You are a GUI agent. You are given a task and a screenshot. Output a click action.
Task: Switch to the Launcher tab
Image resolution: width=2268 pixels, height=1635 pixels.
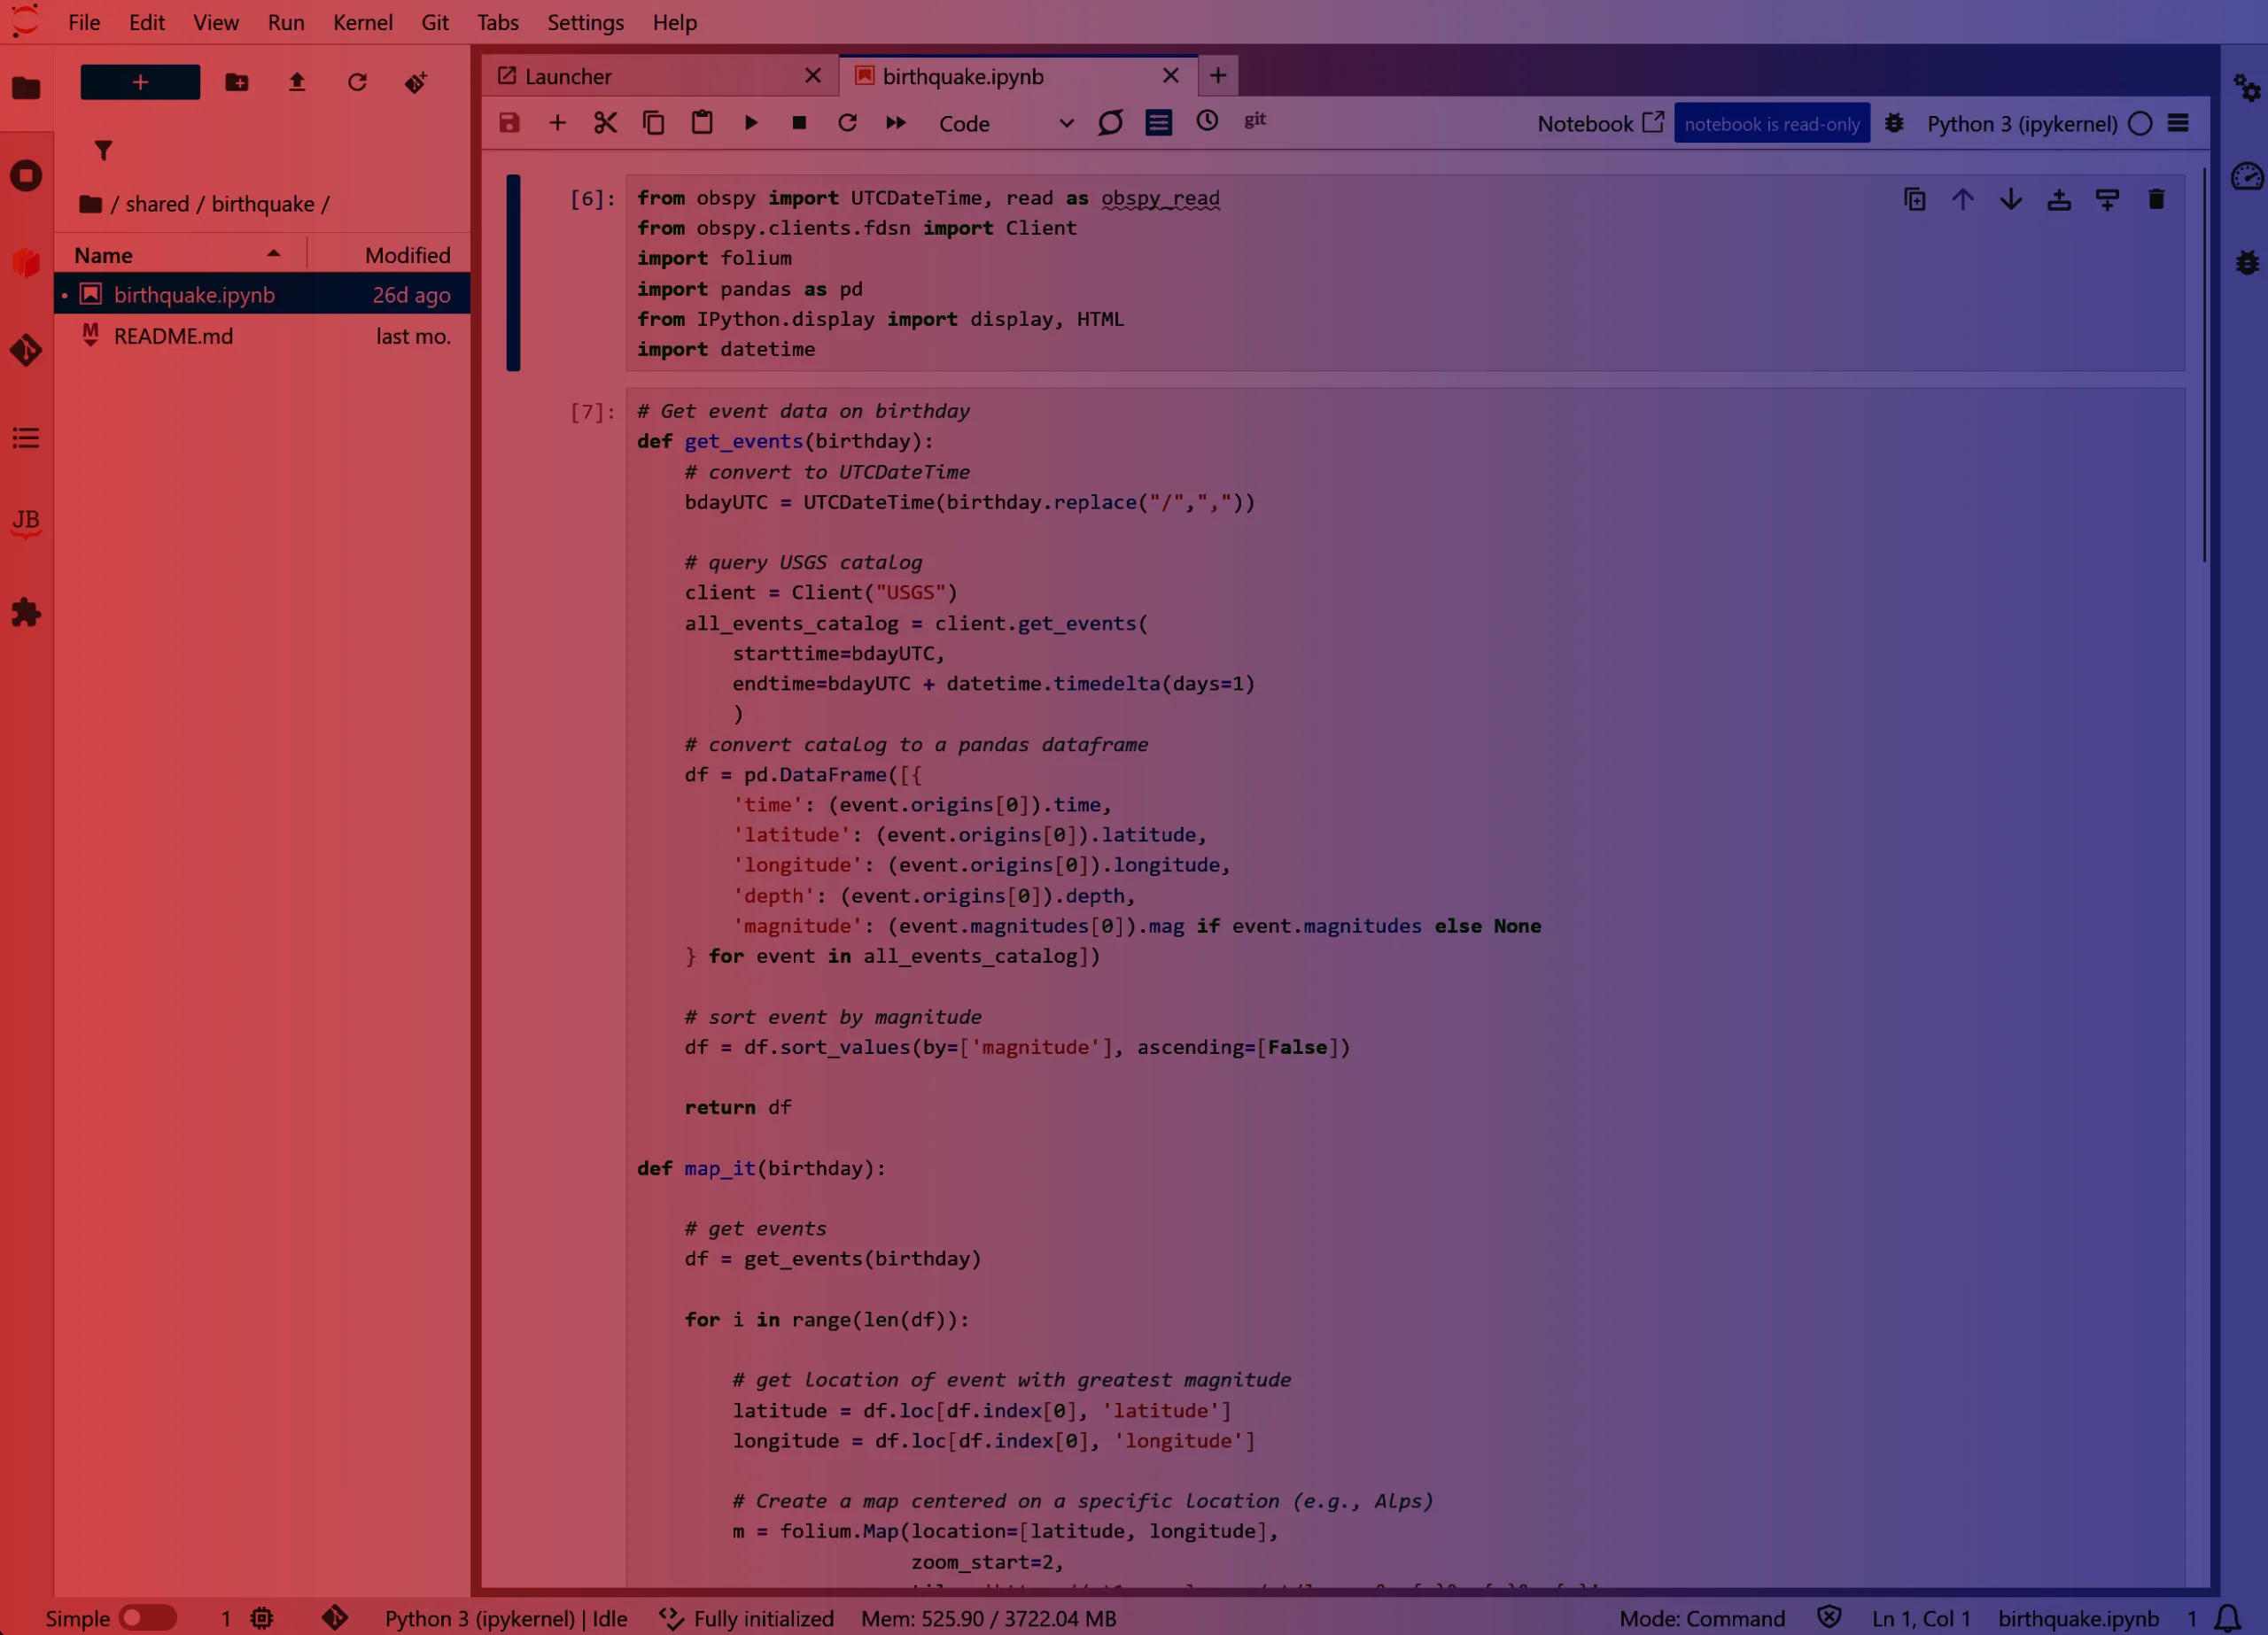point(568,76)
